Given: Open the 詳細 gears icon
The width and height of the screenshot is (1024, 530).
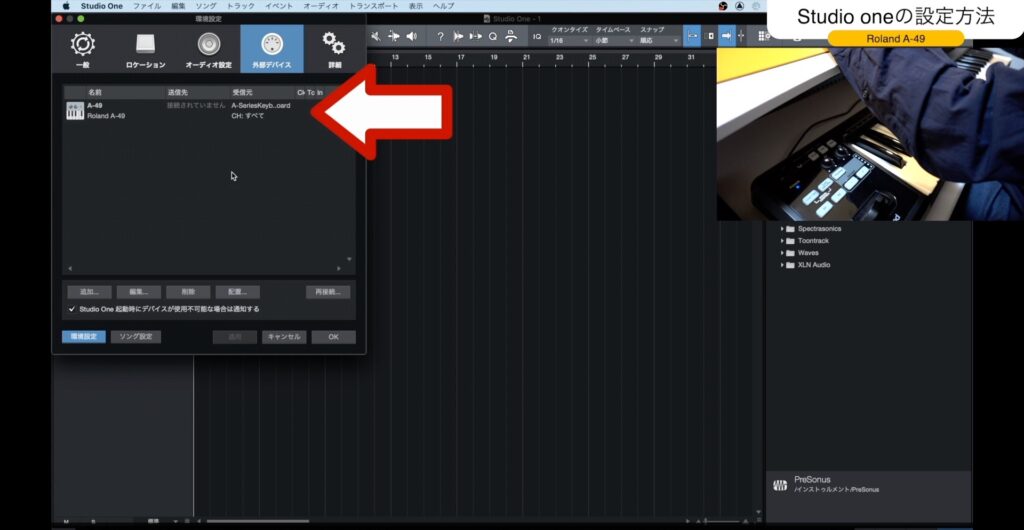Looking at the screenshot, I should point(334,44).
